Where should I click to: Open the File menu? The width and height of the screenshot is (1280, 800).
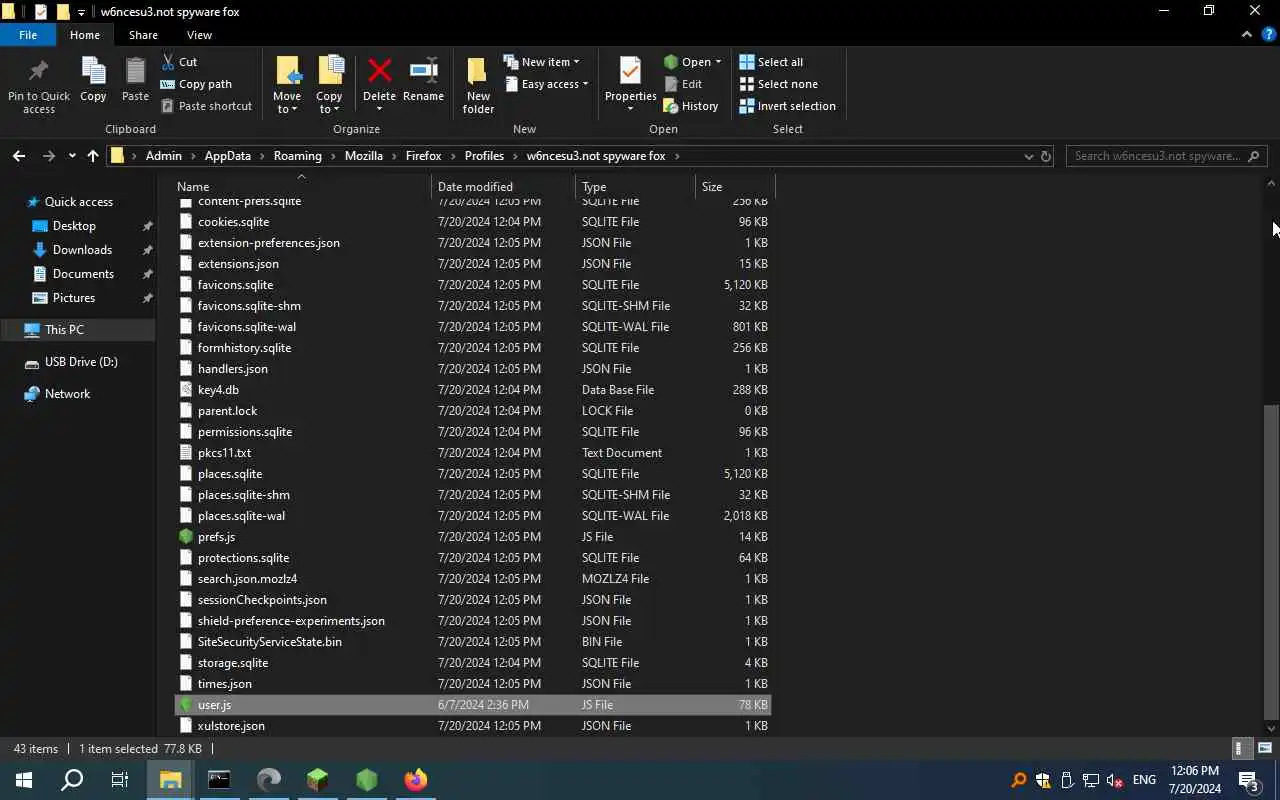[28, 35]
